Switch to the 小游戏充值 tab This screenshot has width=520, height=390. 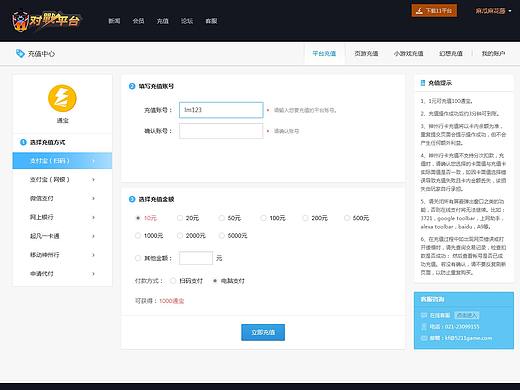tap(408, 53)
